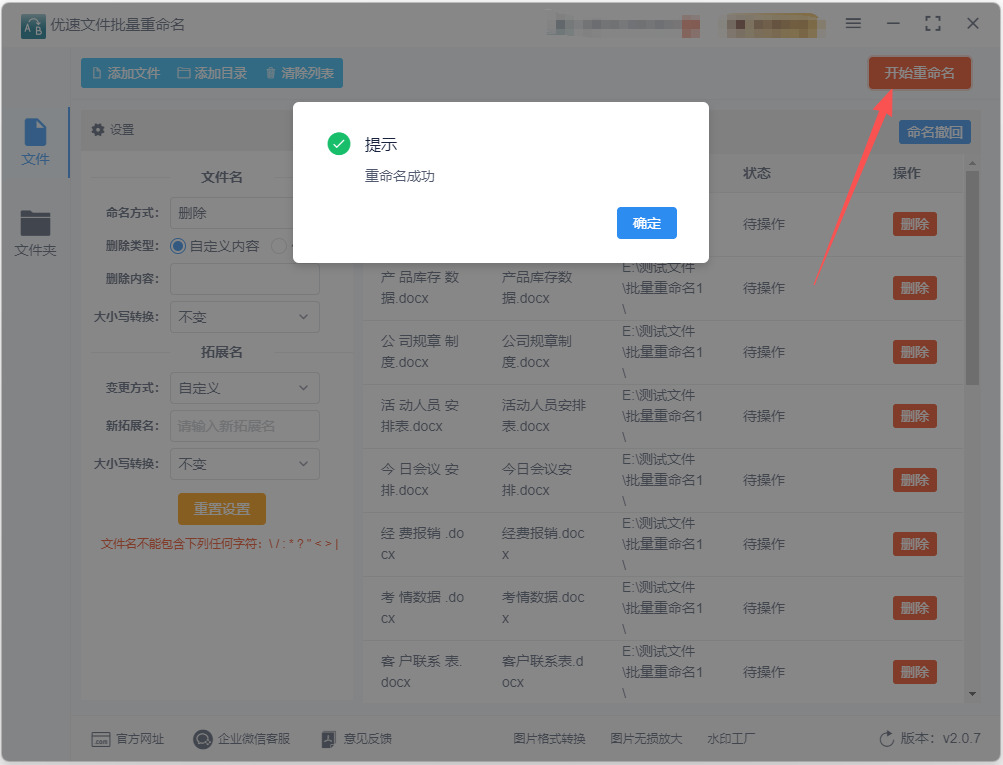Image resolution: width=1003 pixels, height=765 pixels.
Task: Open the 图片无损放大 link
Action: click(x=646, y=739)
